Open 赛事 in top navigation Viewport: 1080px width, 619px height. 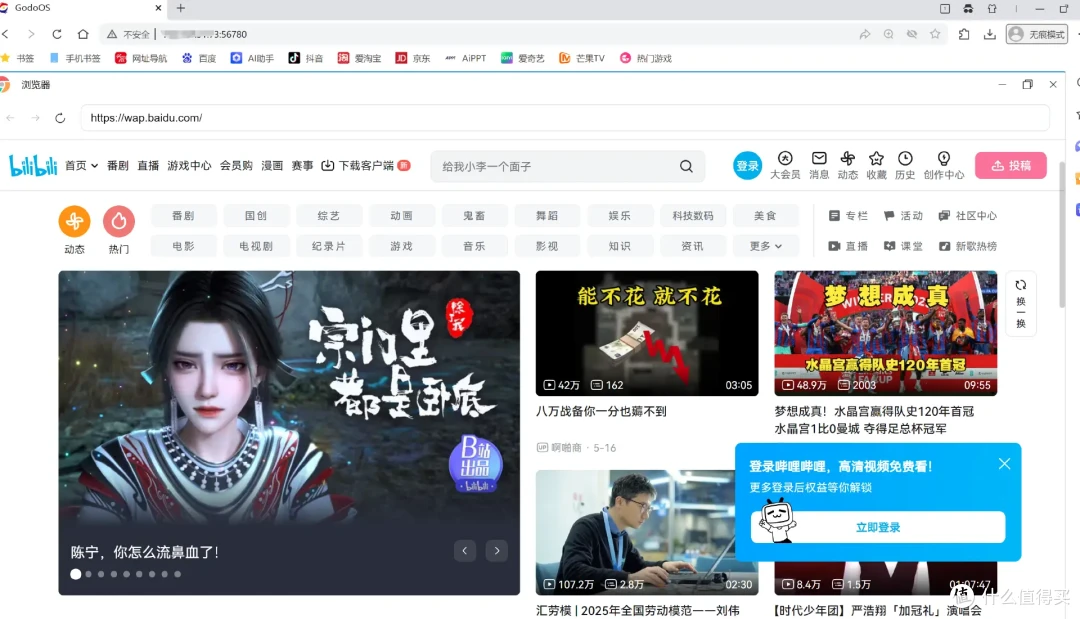pos(302,165)
